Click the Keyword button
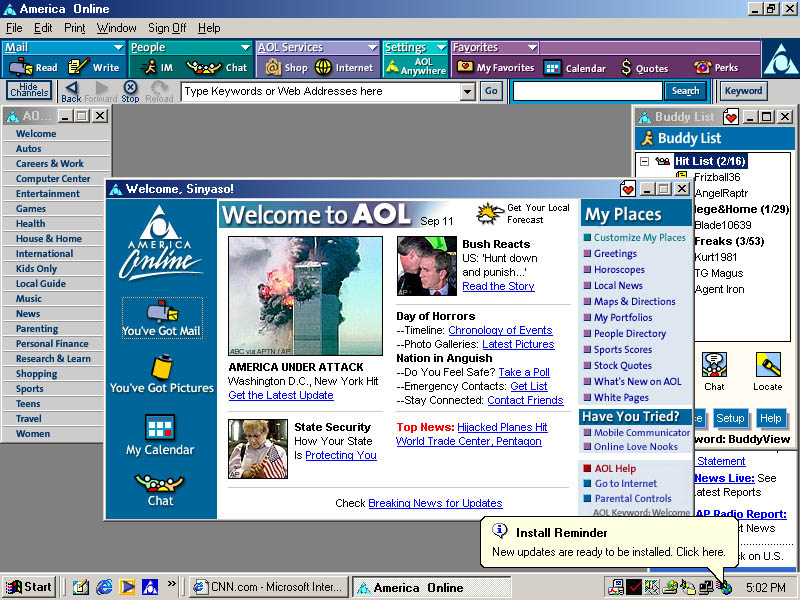Viewport: 800px width, 600px height. (743, 91)
